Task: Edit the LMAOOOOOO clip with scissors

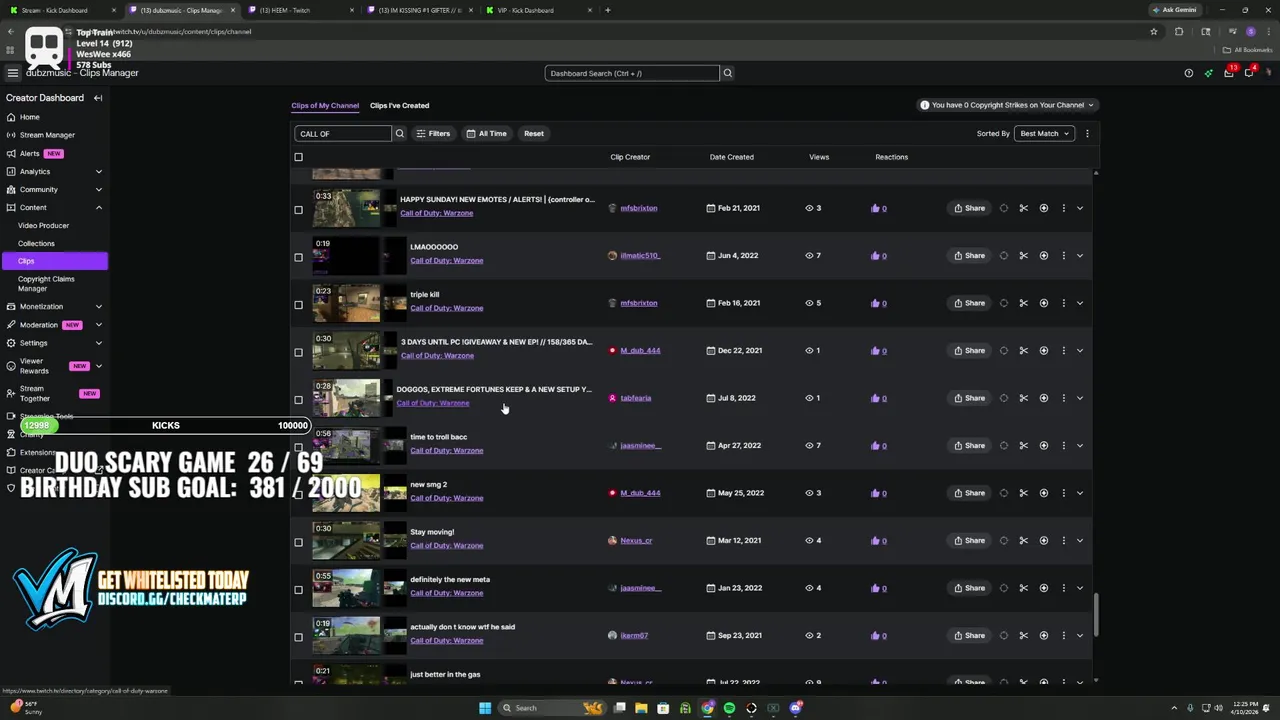Action: 1023,255
